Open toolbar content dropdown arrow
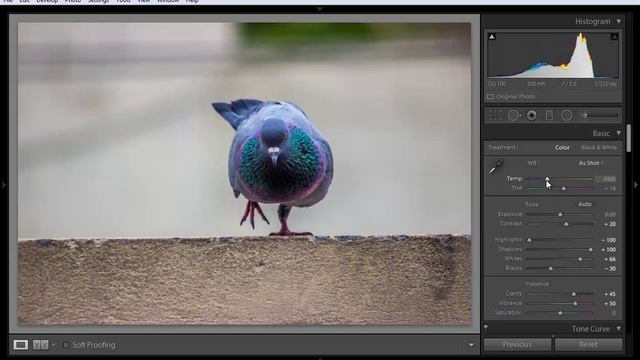This screenshot has width=640, height=360. click(x=471, y=345)
